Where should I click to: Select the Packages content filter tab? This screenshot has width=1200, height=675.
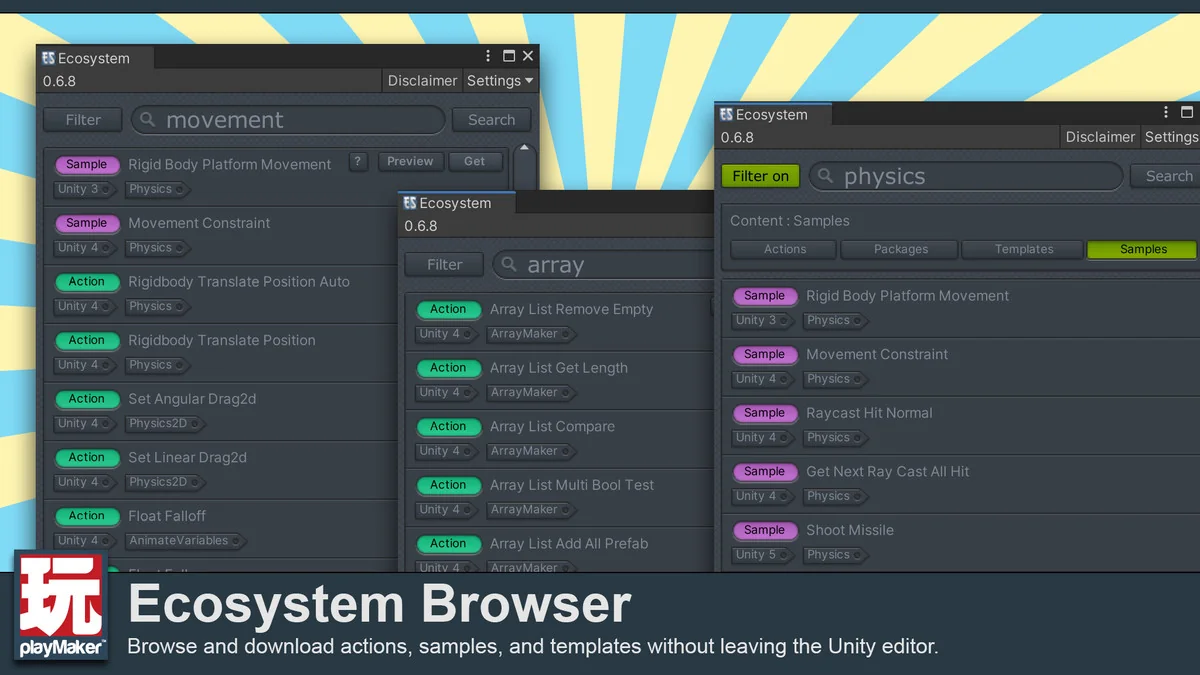900,249
